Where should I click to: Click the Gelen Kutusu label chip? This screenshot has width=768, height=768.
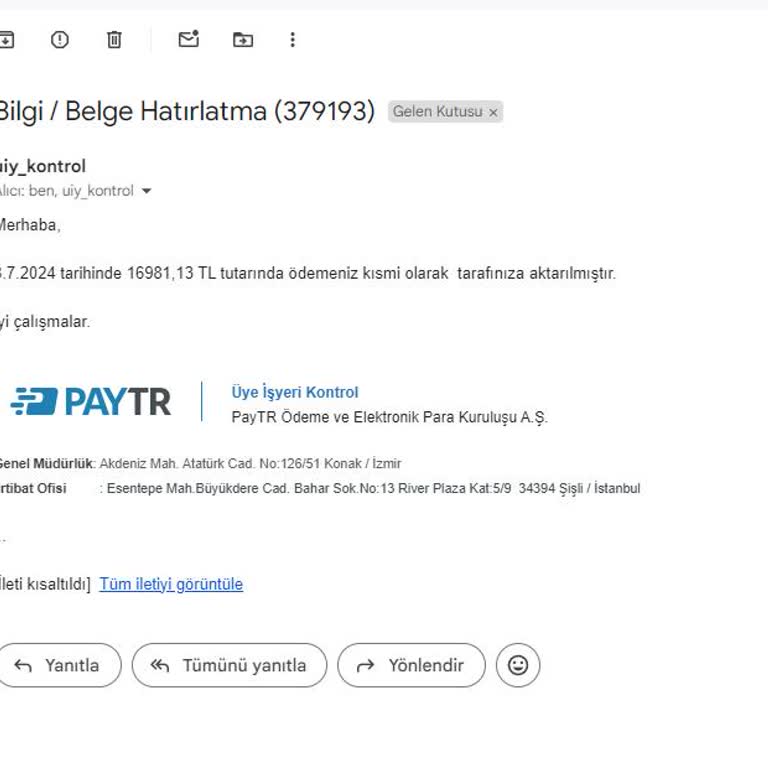click(445, 112)
